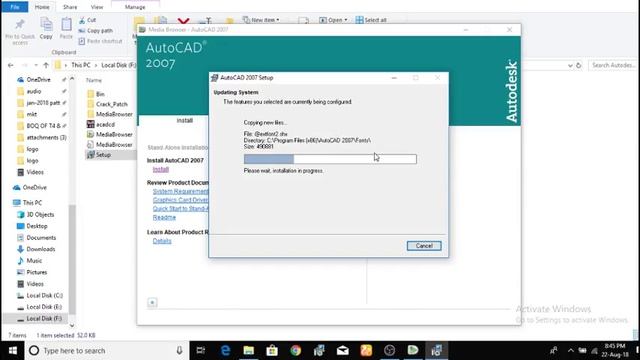640x360 pixels.
Task: Open the New item dropdown
Action: coord(261,20)
